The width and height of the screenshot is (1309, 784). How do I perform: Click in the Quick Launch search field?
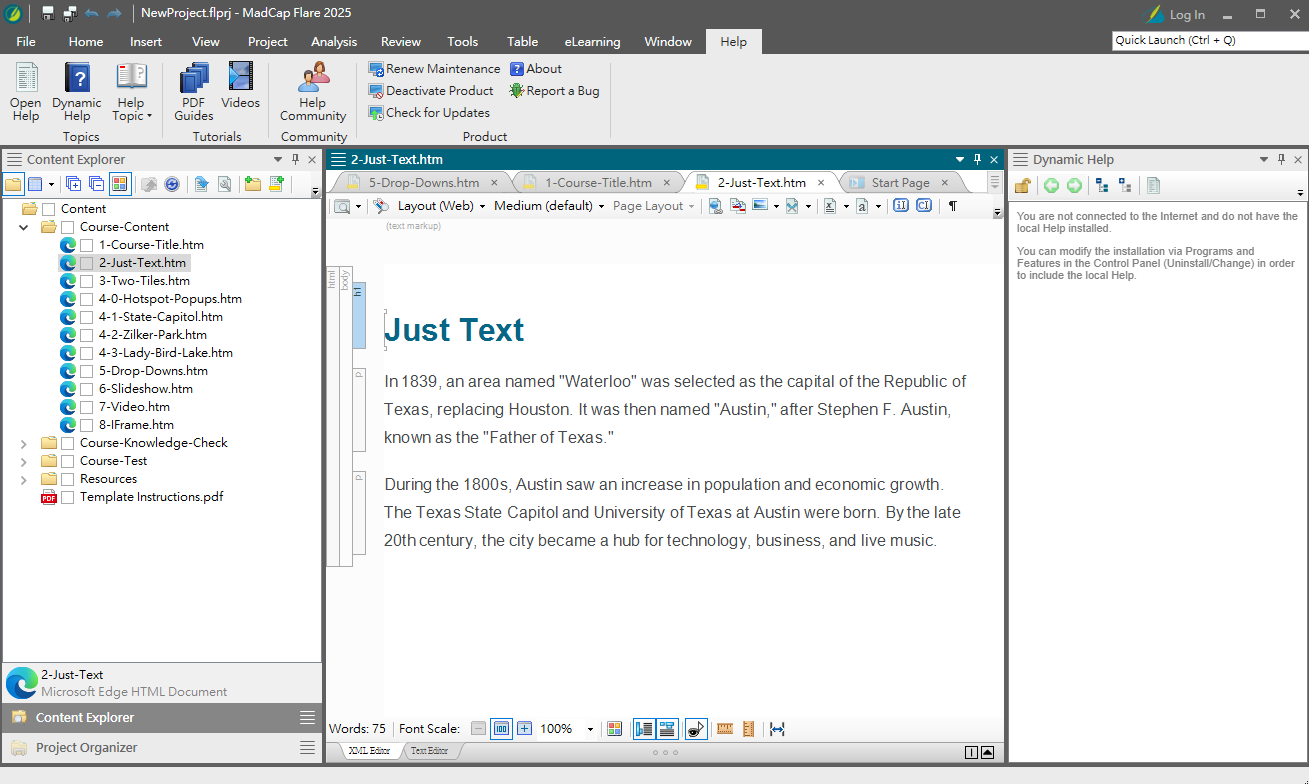point(1208,41)
